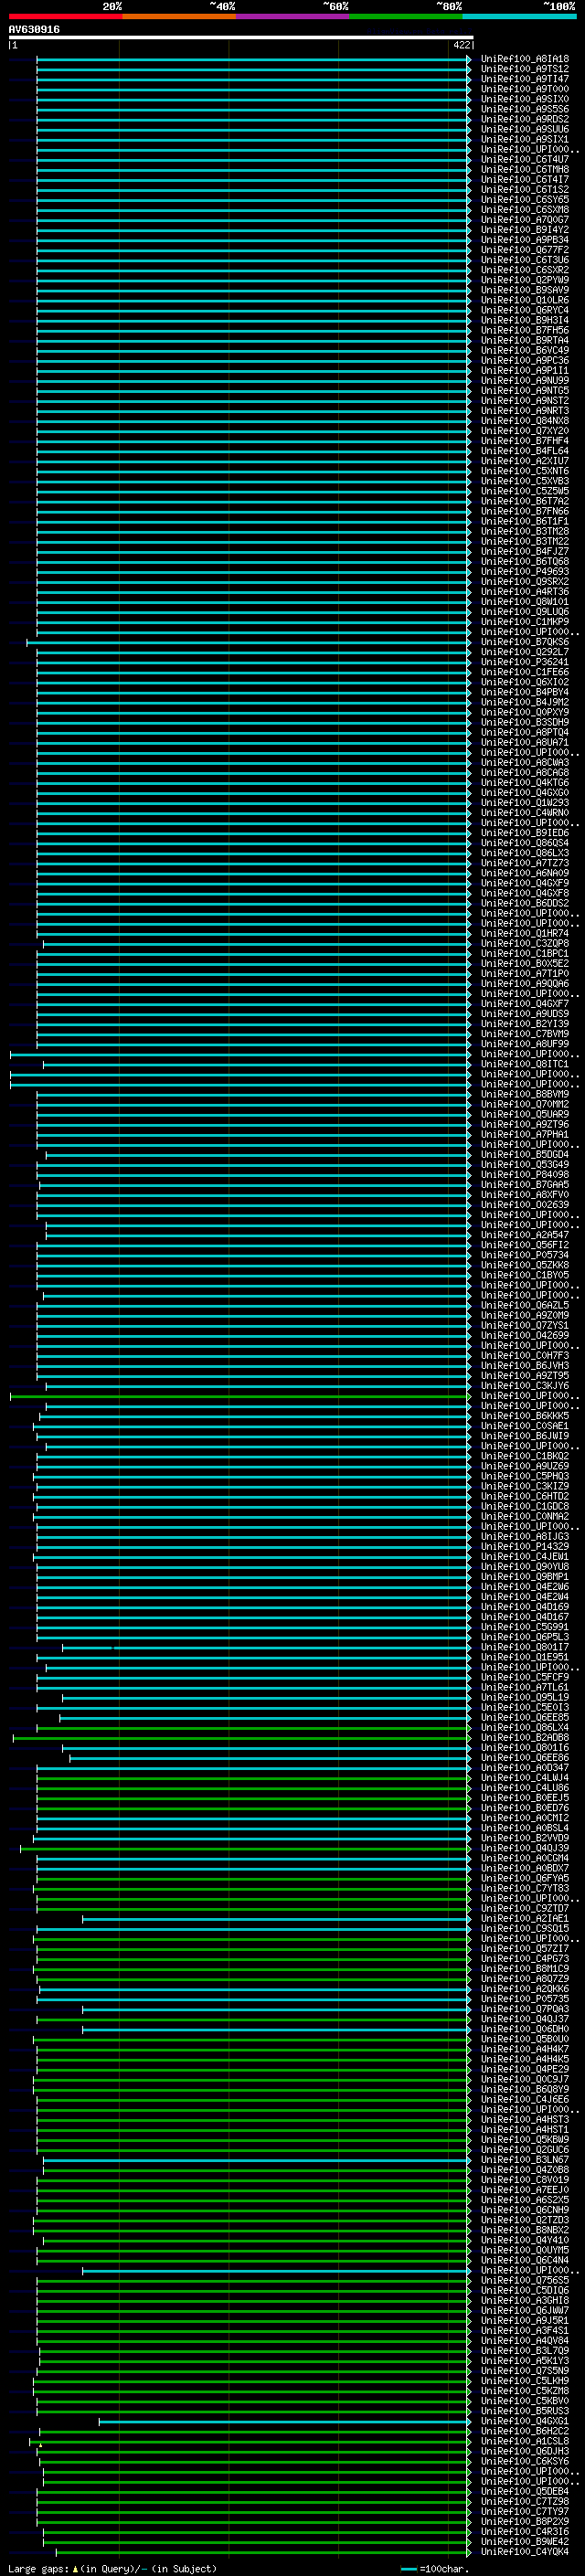Select hit label UniRef100_B6T7A2
Screen dimensions: 585x2576
point(525,502)
